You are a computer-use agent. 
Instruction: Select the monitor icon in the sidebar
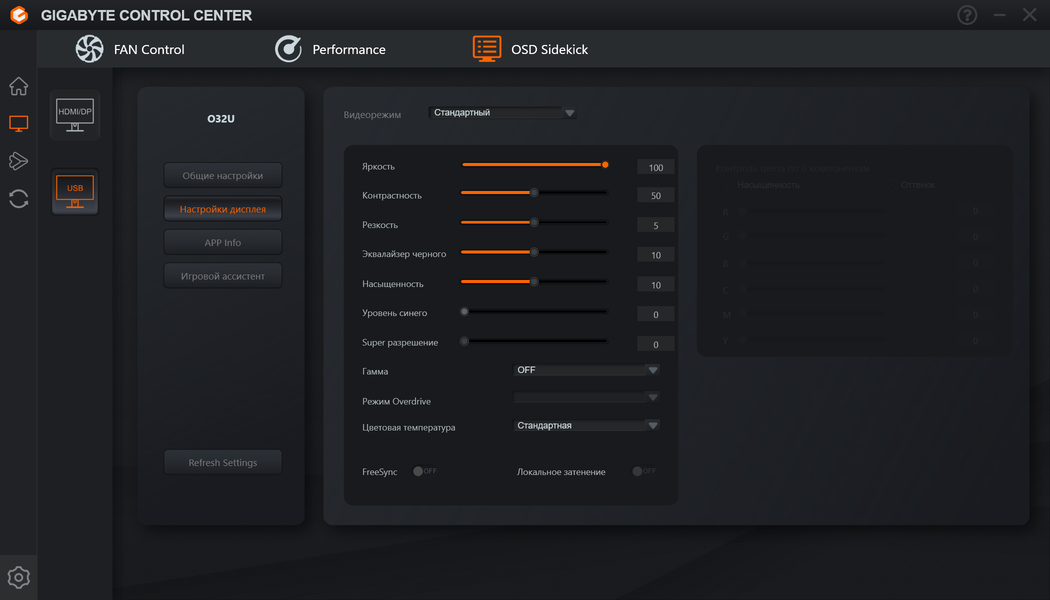pyautogui.click(x=19, y=123)
